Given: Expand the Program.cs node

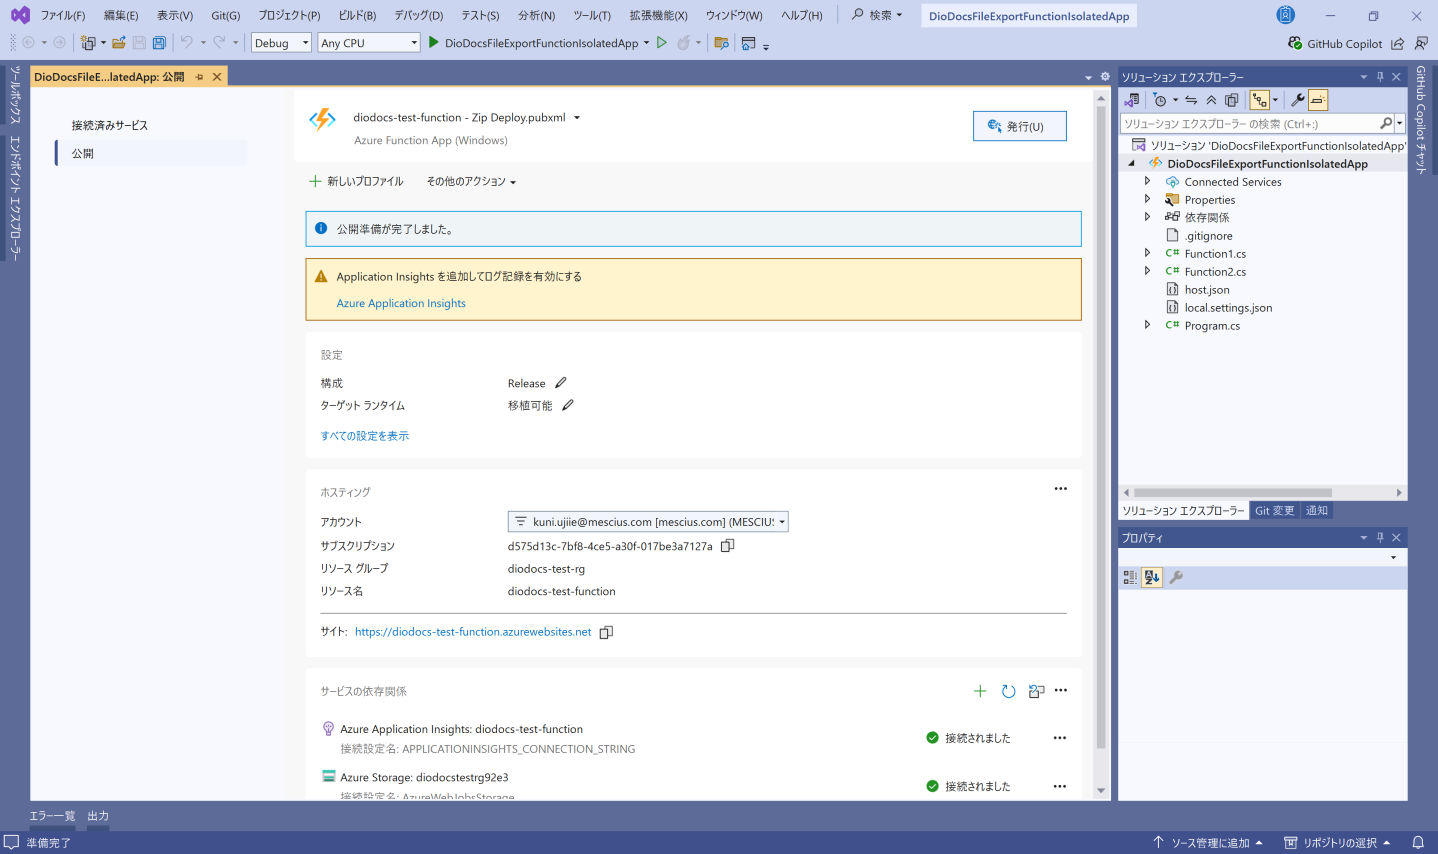Looking at the screenshot, I should (1147, 326).
